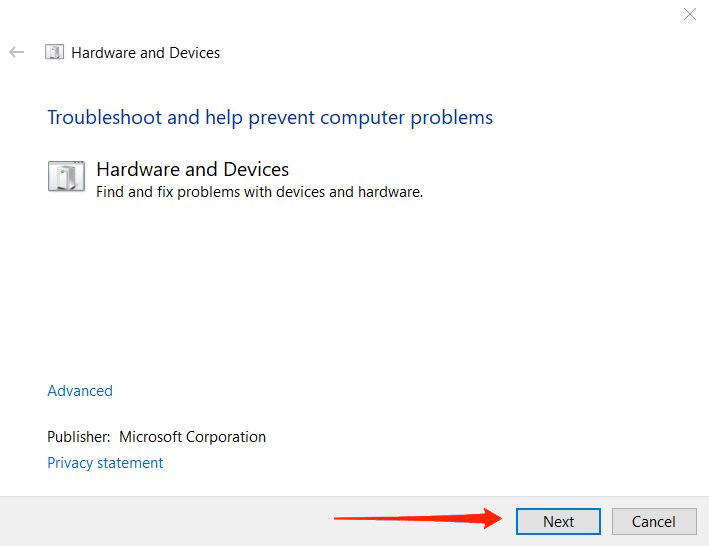
Task: Click the large Hardware and Devices troubleshooter icon
Action: 66,176
